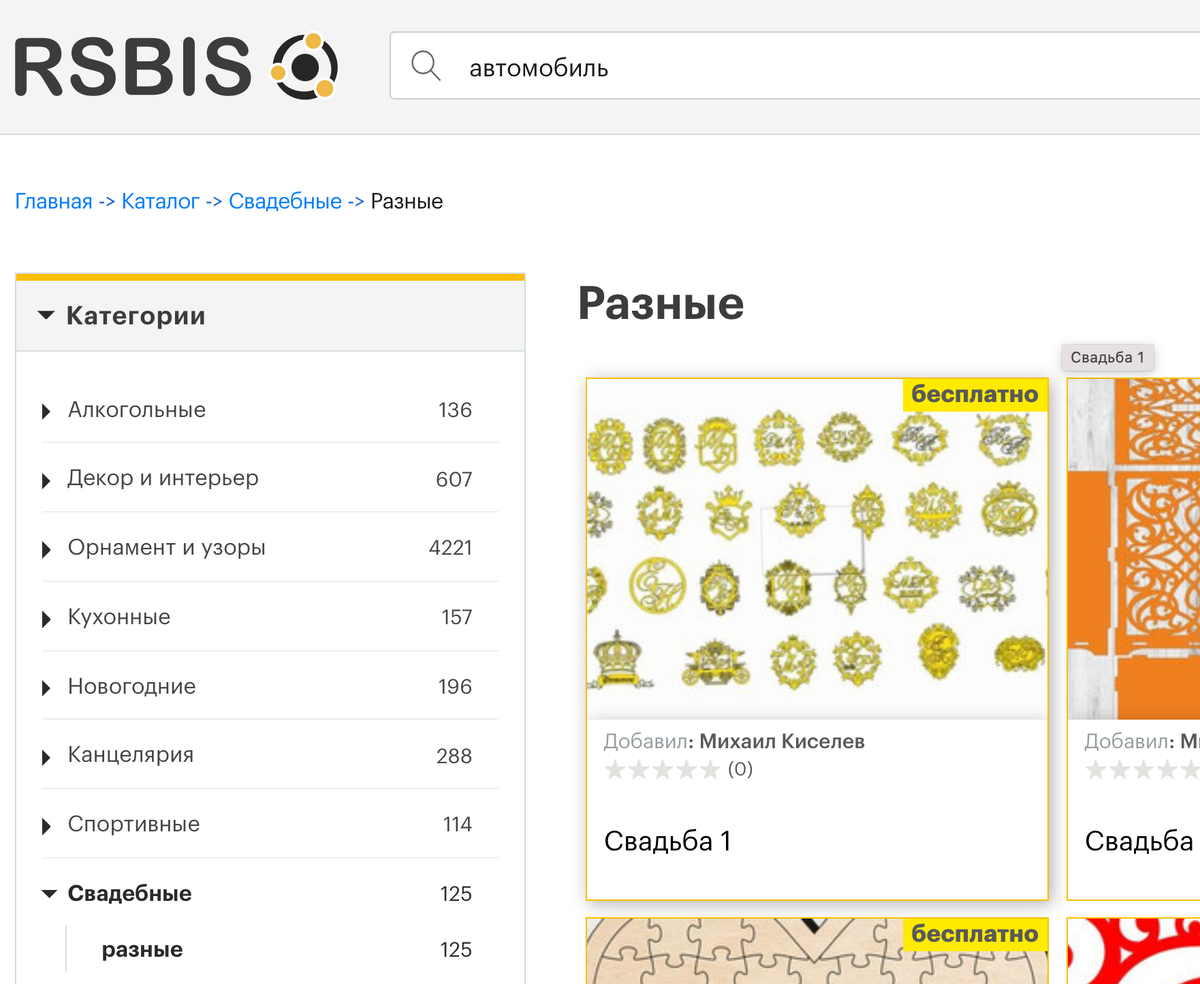Click the search magnifying glass icon

(426, 66)
